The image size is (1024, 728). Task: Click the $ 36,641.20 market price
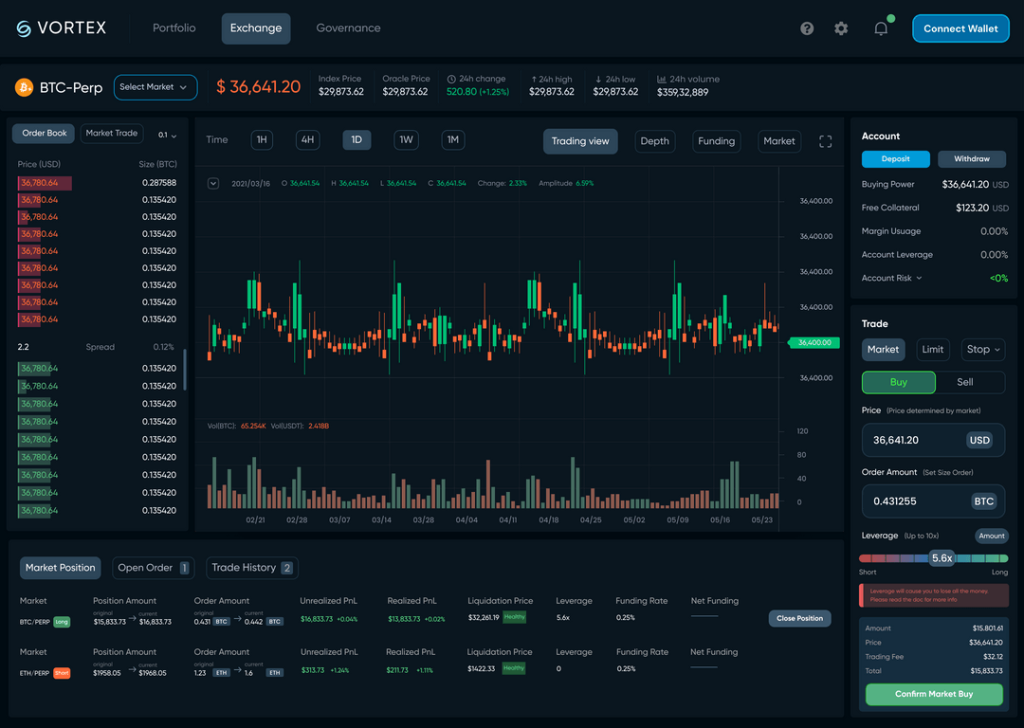259,87
